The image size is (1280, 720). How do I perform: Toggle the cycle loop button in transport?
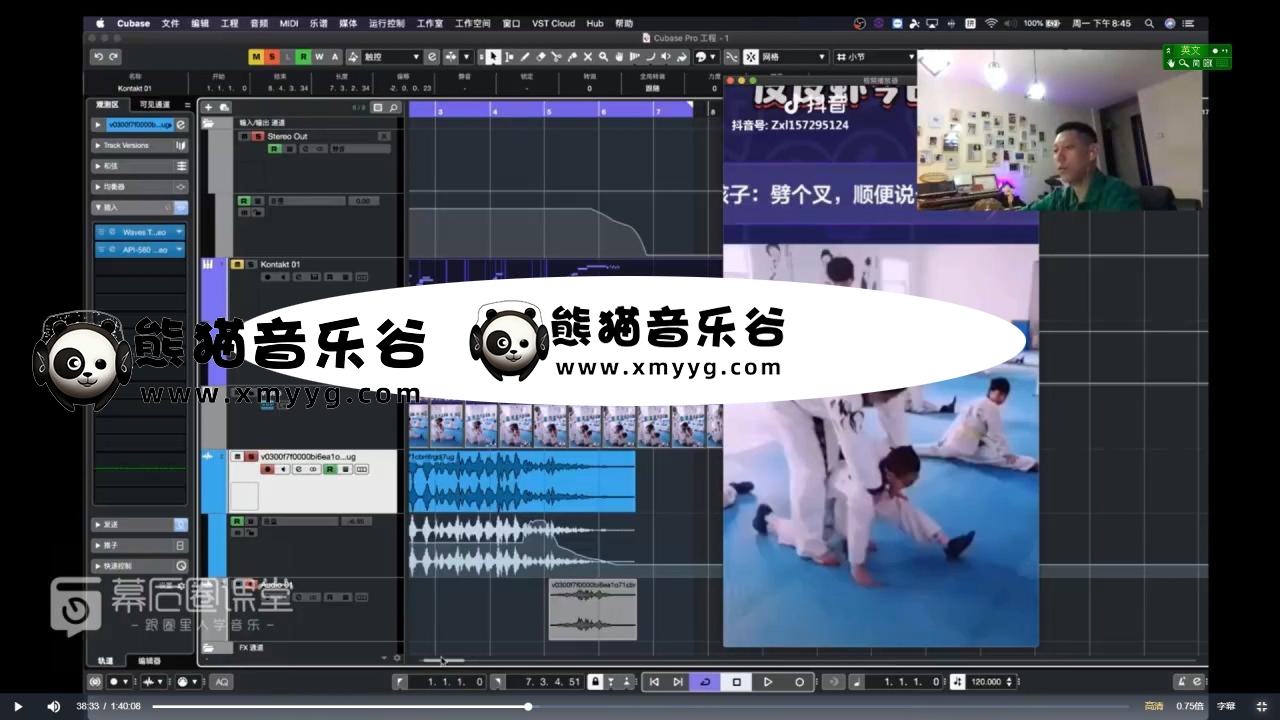click(705, 682)
